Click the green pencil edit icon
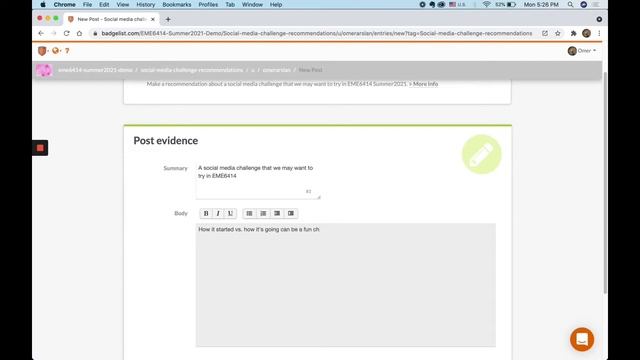Image resolution: width=640 pixels, height=360 pixels. [x=482, y=154]
